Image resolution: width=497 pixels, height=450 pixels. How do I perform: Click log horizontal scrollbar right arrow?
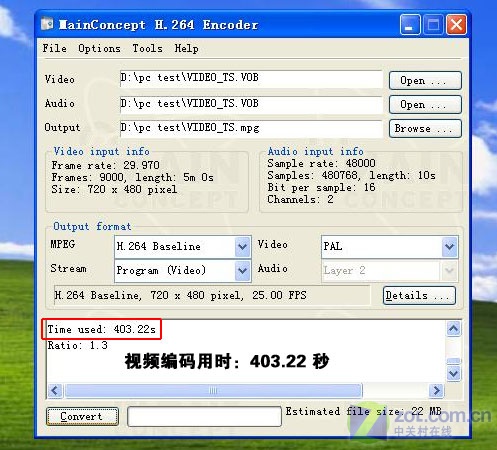[436, 390]
